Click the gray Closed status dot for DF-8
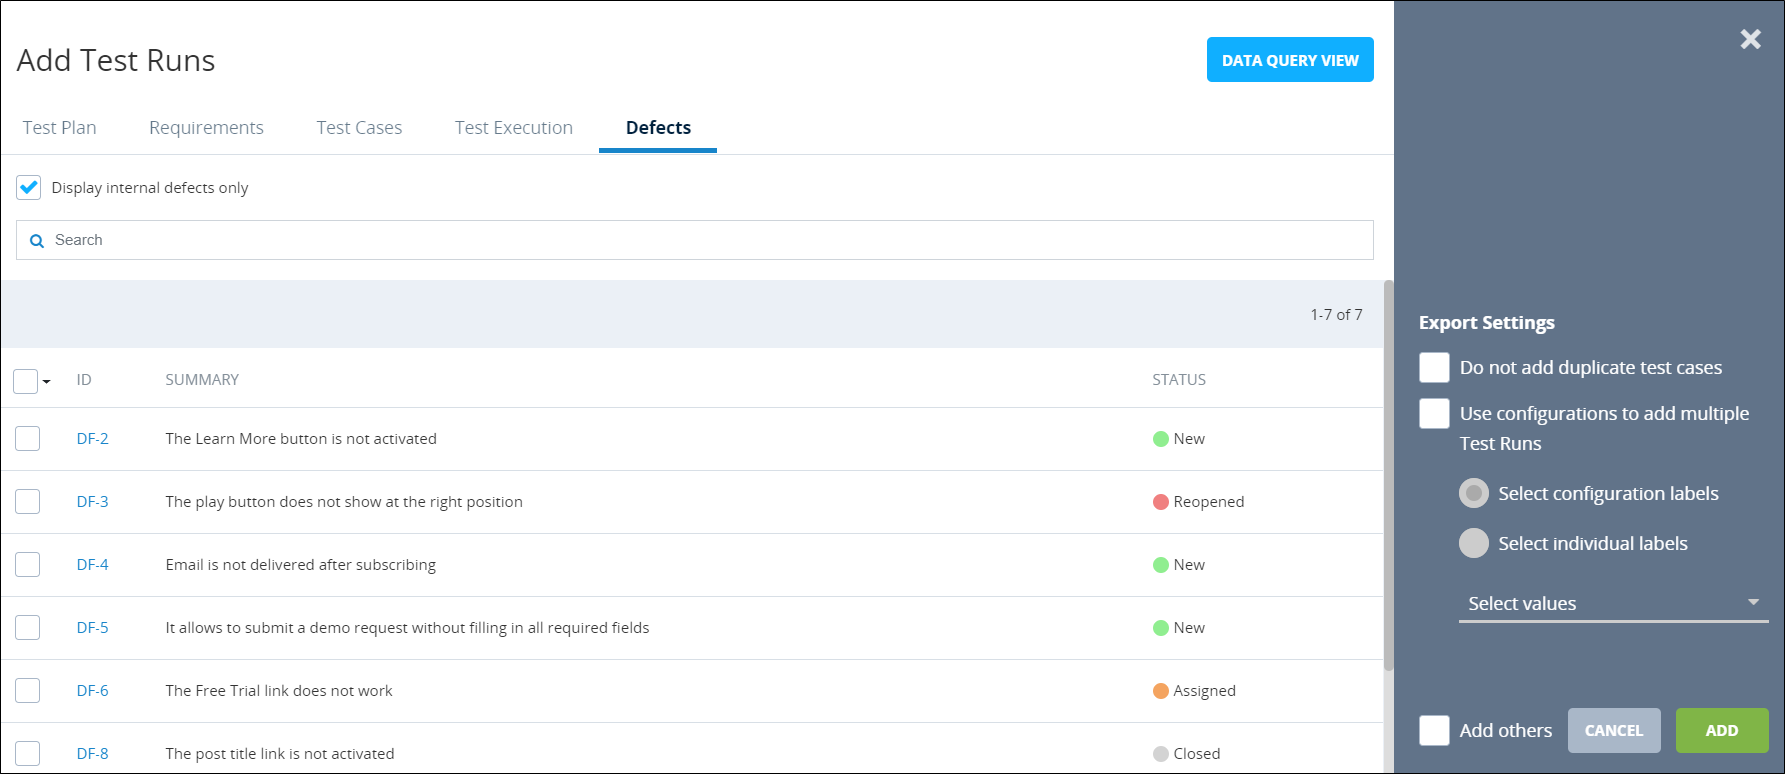This screenshot has height=774, width=1785. pos(1160,754)
